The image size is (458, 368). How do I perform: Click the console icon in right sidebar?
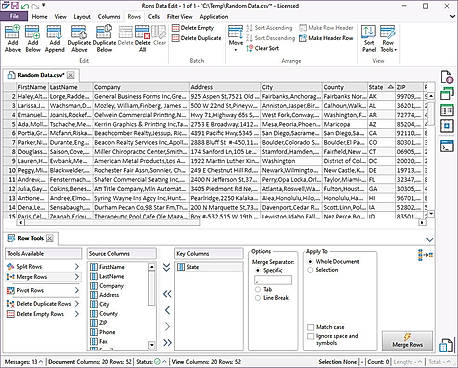pos(447,146)
